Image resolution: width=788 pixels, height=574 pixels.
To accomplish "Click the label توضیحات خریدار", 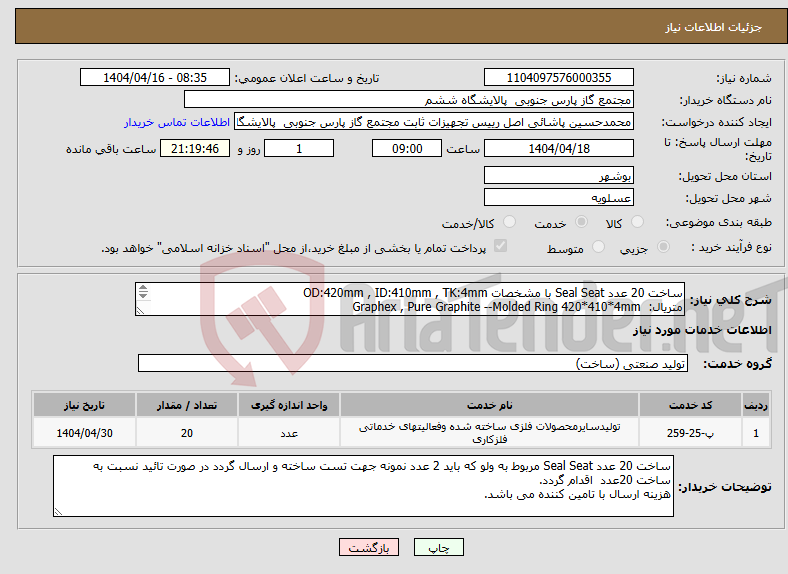I will click(x=725, y=487).
